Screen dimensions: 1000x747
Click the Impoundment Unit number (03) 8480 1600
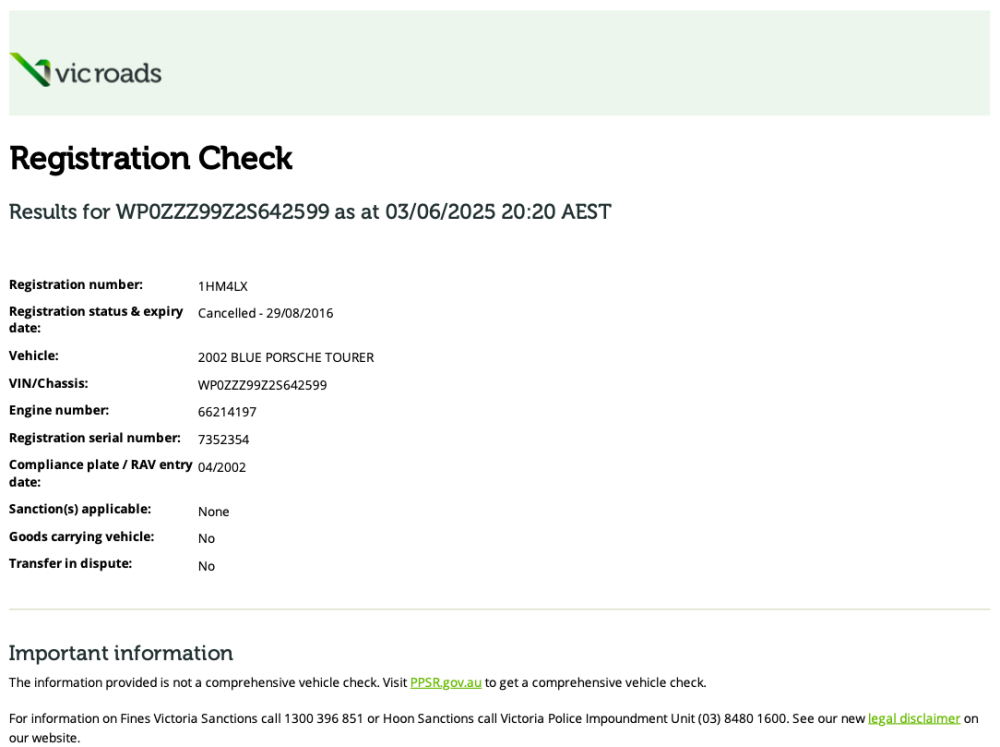[742, 718]
